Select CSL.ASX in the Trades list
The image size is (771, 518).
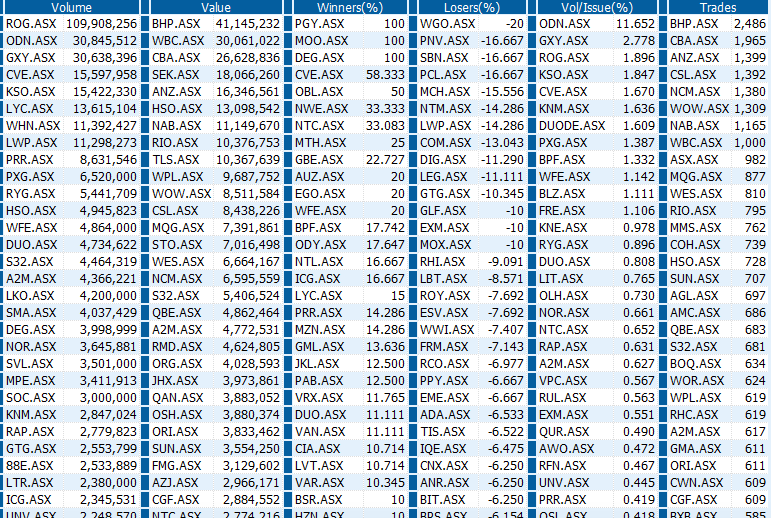[x=693, y=75]
